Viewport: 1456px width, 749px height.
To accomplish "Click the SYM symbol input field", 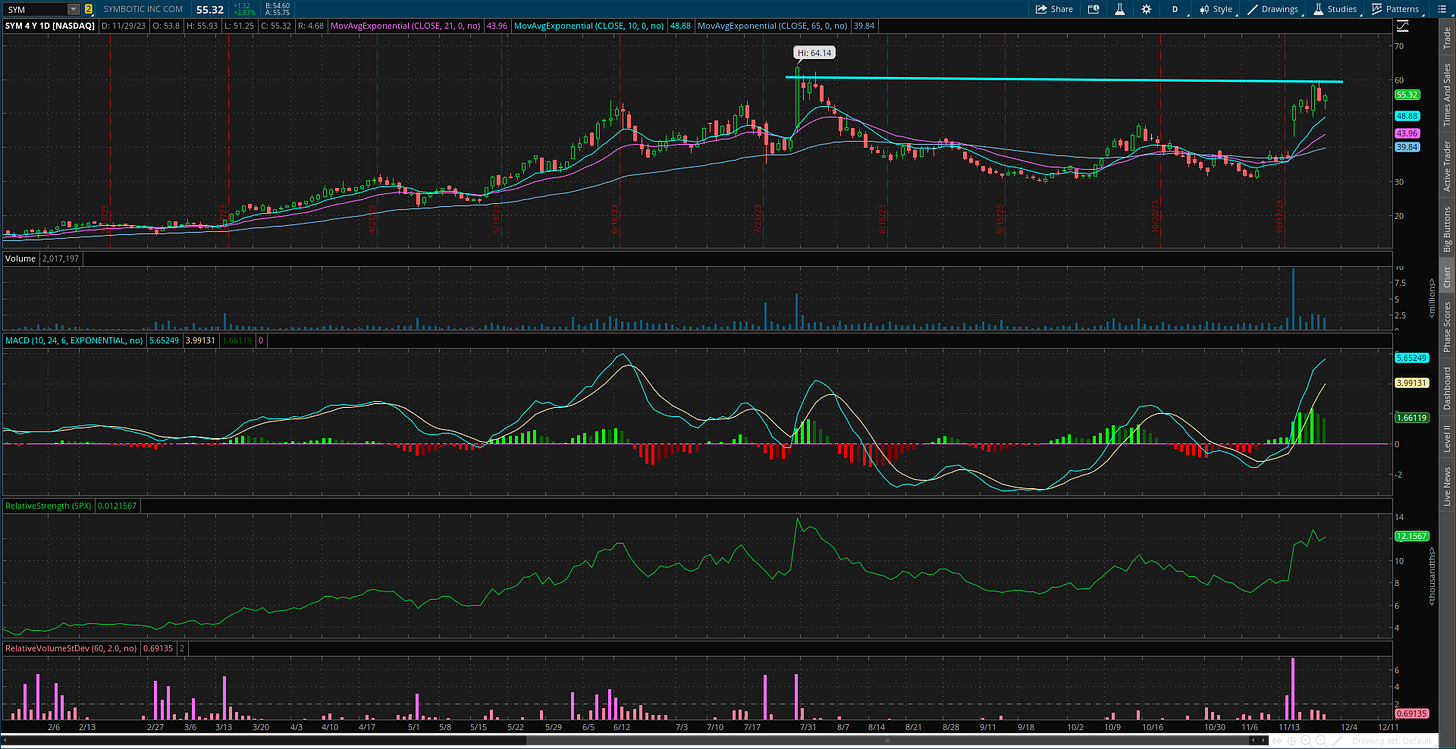I will tap(36, 9).
